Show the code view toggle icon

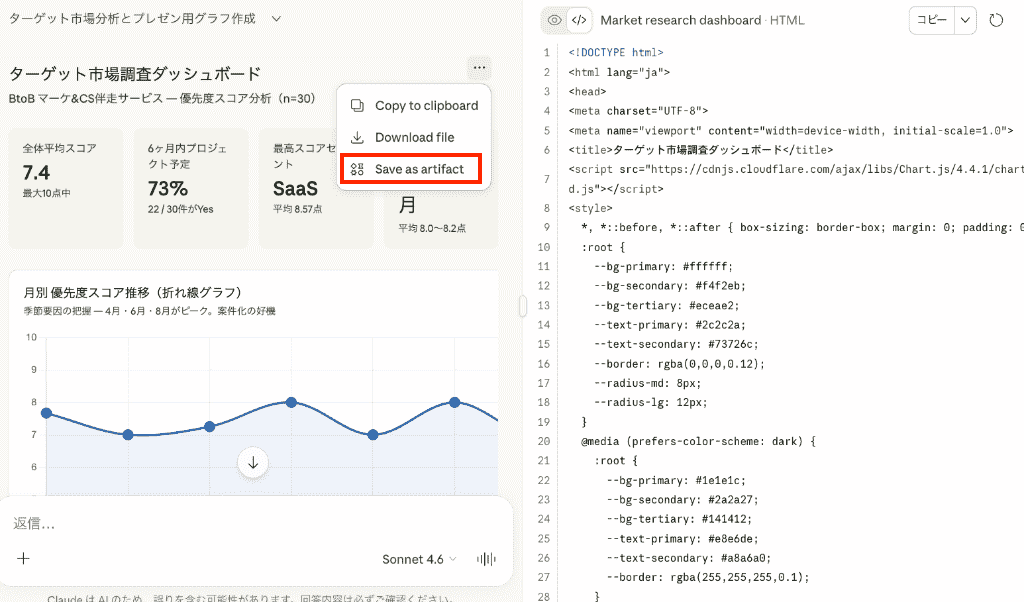[579, 20]
